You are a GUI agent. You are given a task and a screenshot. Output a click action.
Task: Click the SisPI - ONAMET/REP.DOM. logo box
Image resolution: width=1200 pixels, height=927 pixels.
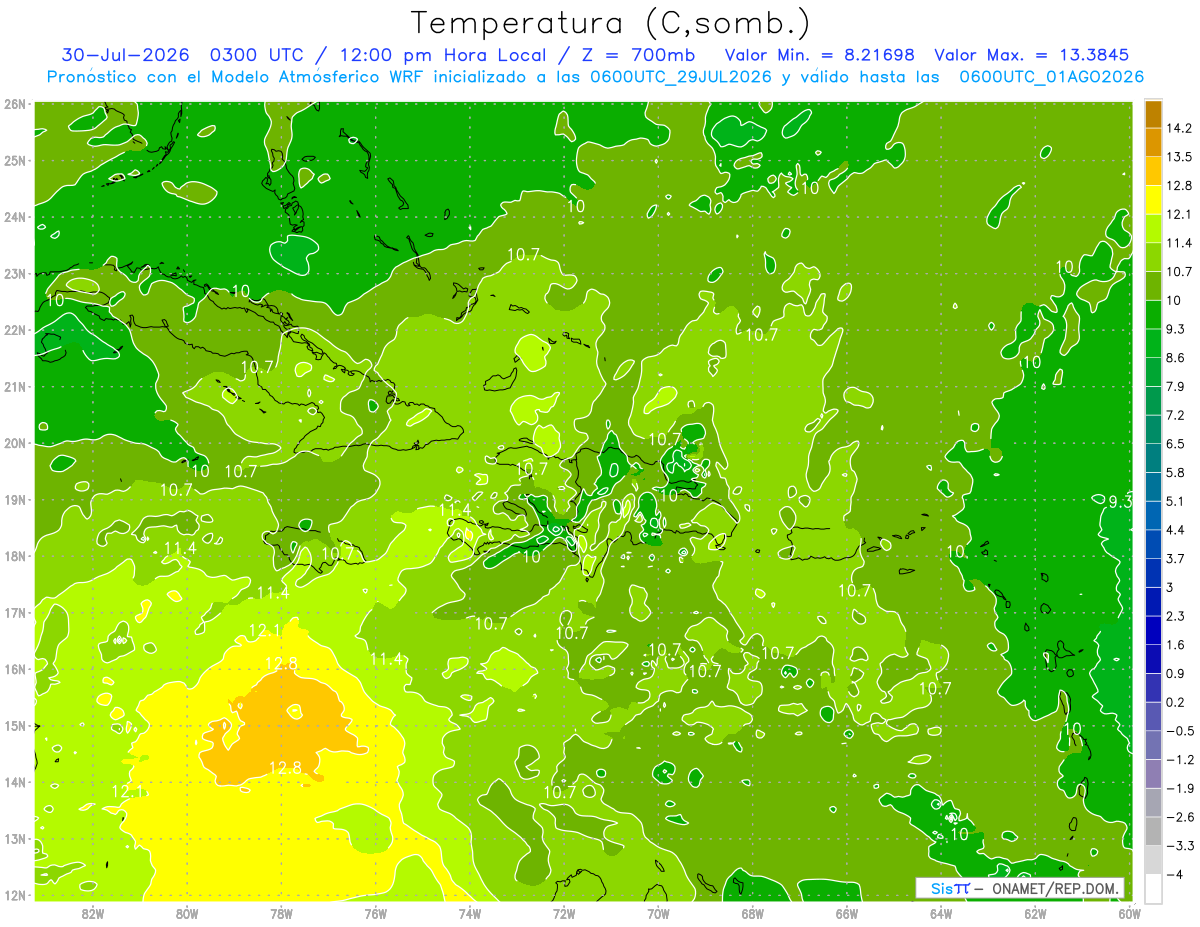click(x=1020, y=888)
